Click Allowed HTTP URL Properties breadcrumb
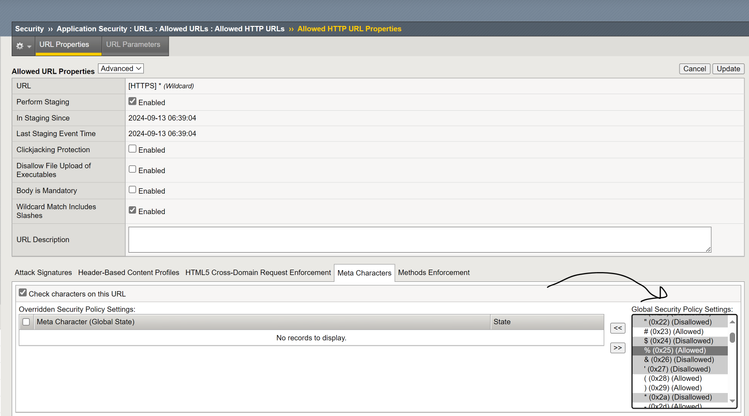This screenshot has width=749, height=416. coord(349,29)
